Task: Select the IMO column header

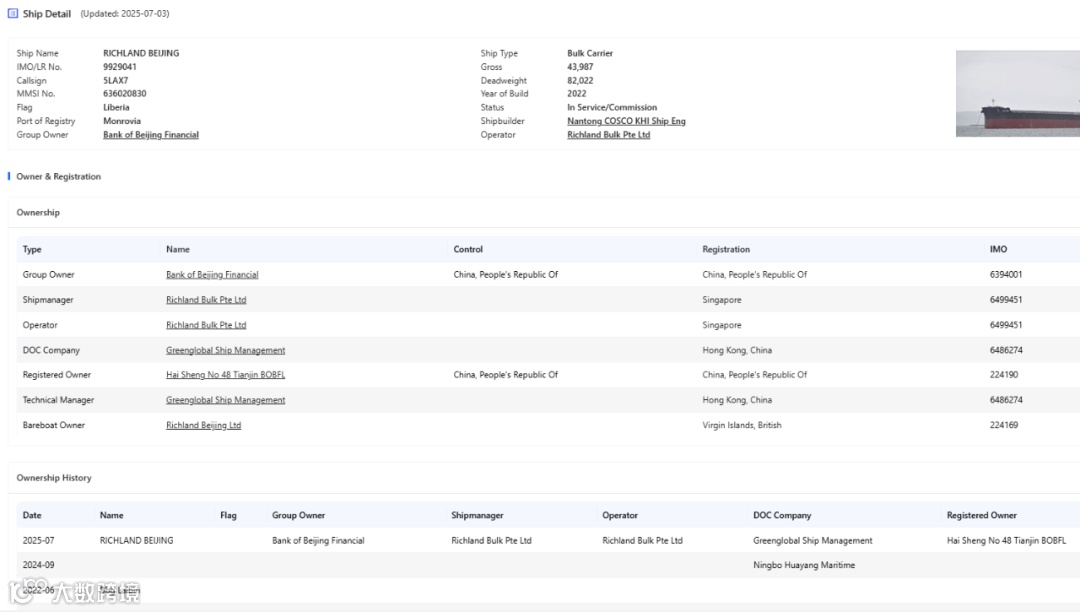Action: click(x=998, y=249)
